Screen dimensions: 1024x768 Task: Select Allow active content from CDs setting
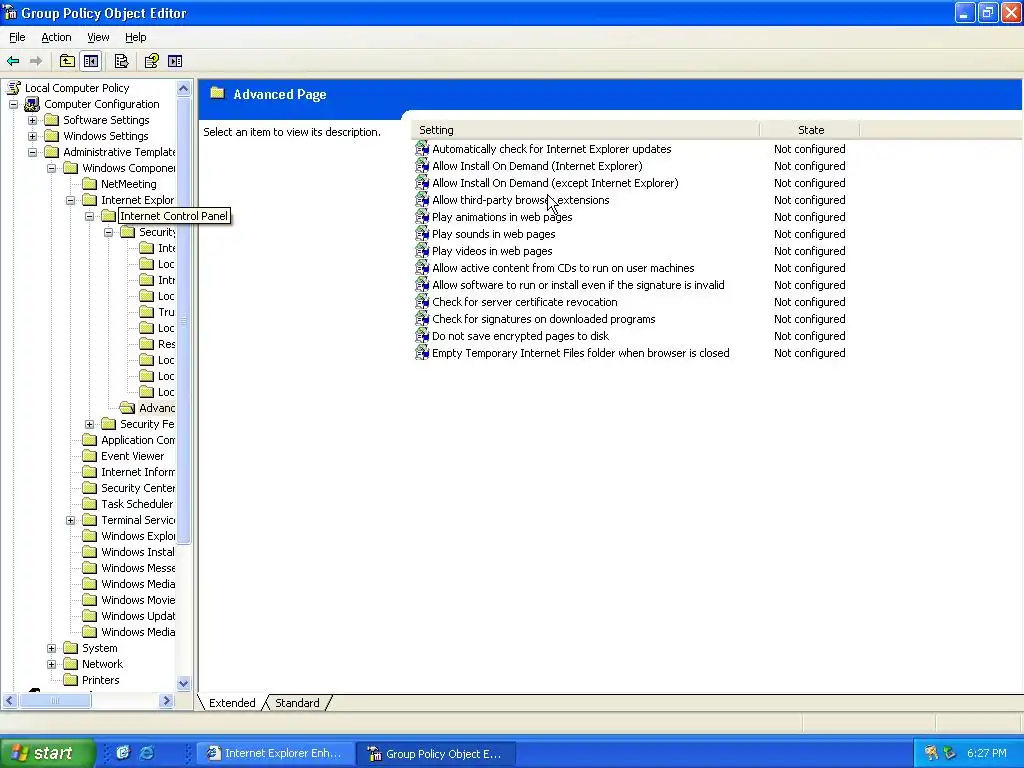(x=563, y=268)
